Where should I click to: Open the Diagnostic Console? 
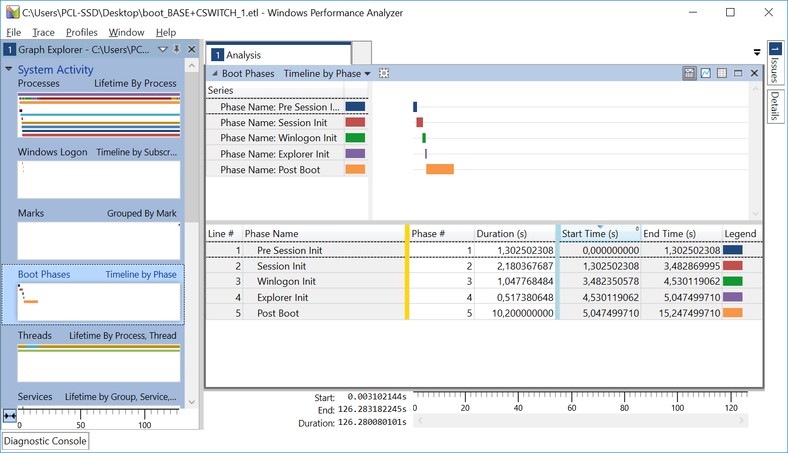coord(45,441)
